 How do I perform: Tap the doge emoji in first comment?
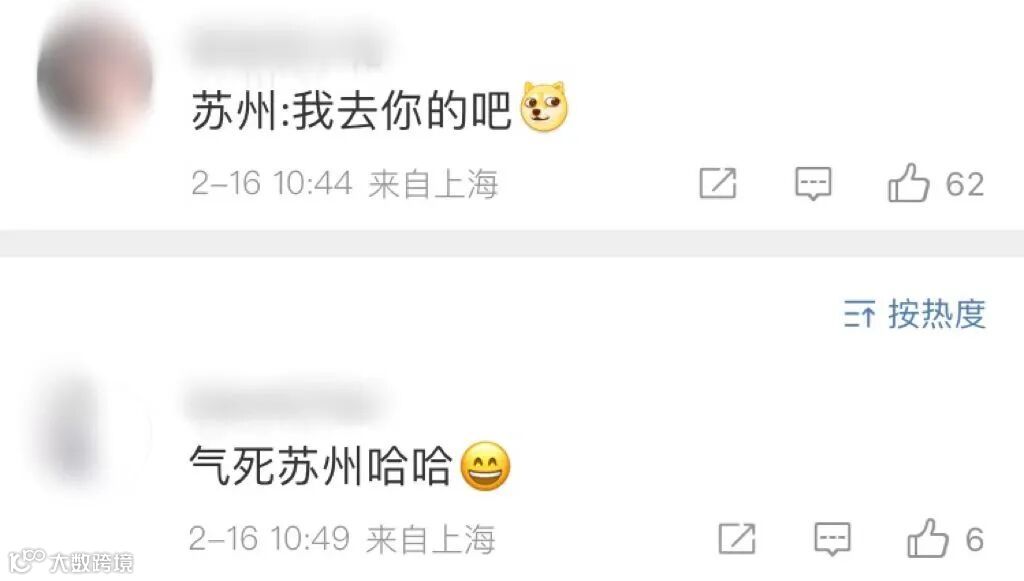544,106
